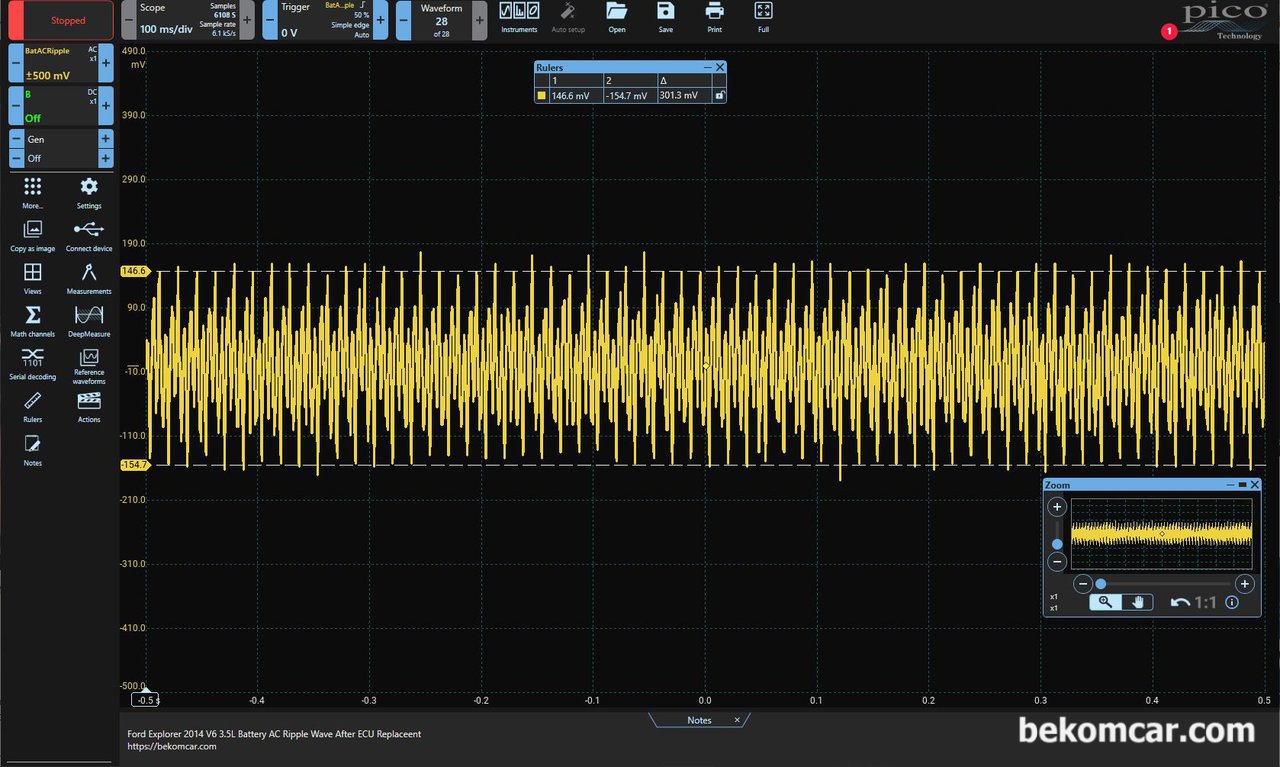Increase channel B range

(x=106, y=105)
